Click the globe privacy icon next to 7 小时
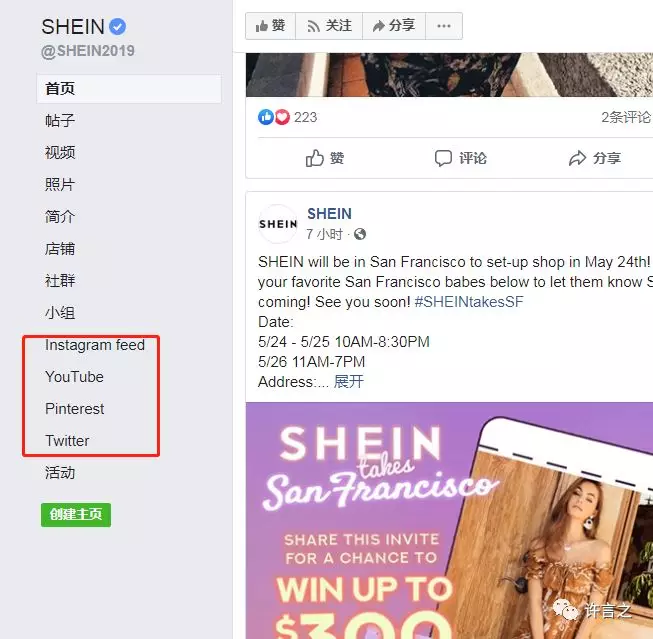Viewport: 653px width, 639px height. (x=360, y=235)
